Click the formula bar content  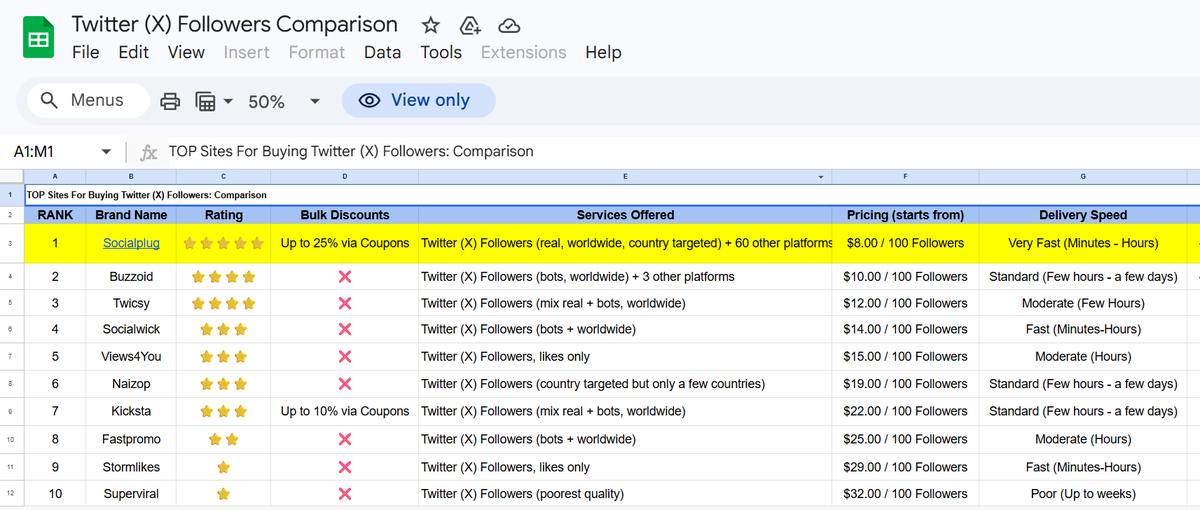click(351, 152)
